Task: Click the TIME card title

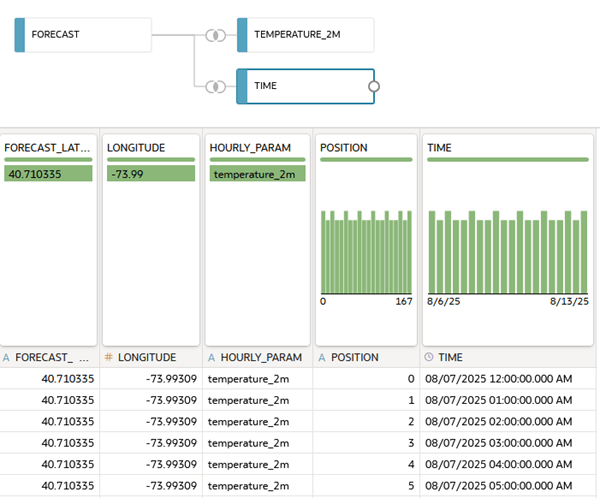Action: [439, 148]
